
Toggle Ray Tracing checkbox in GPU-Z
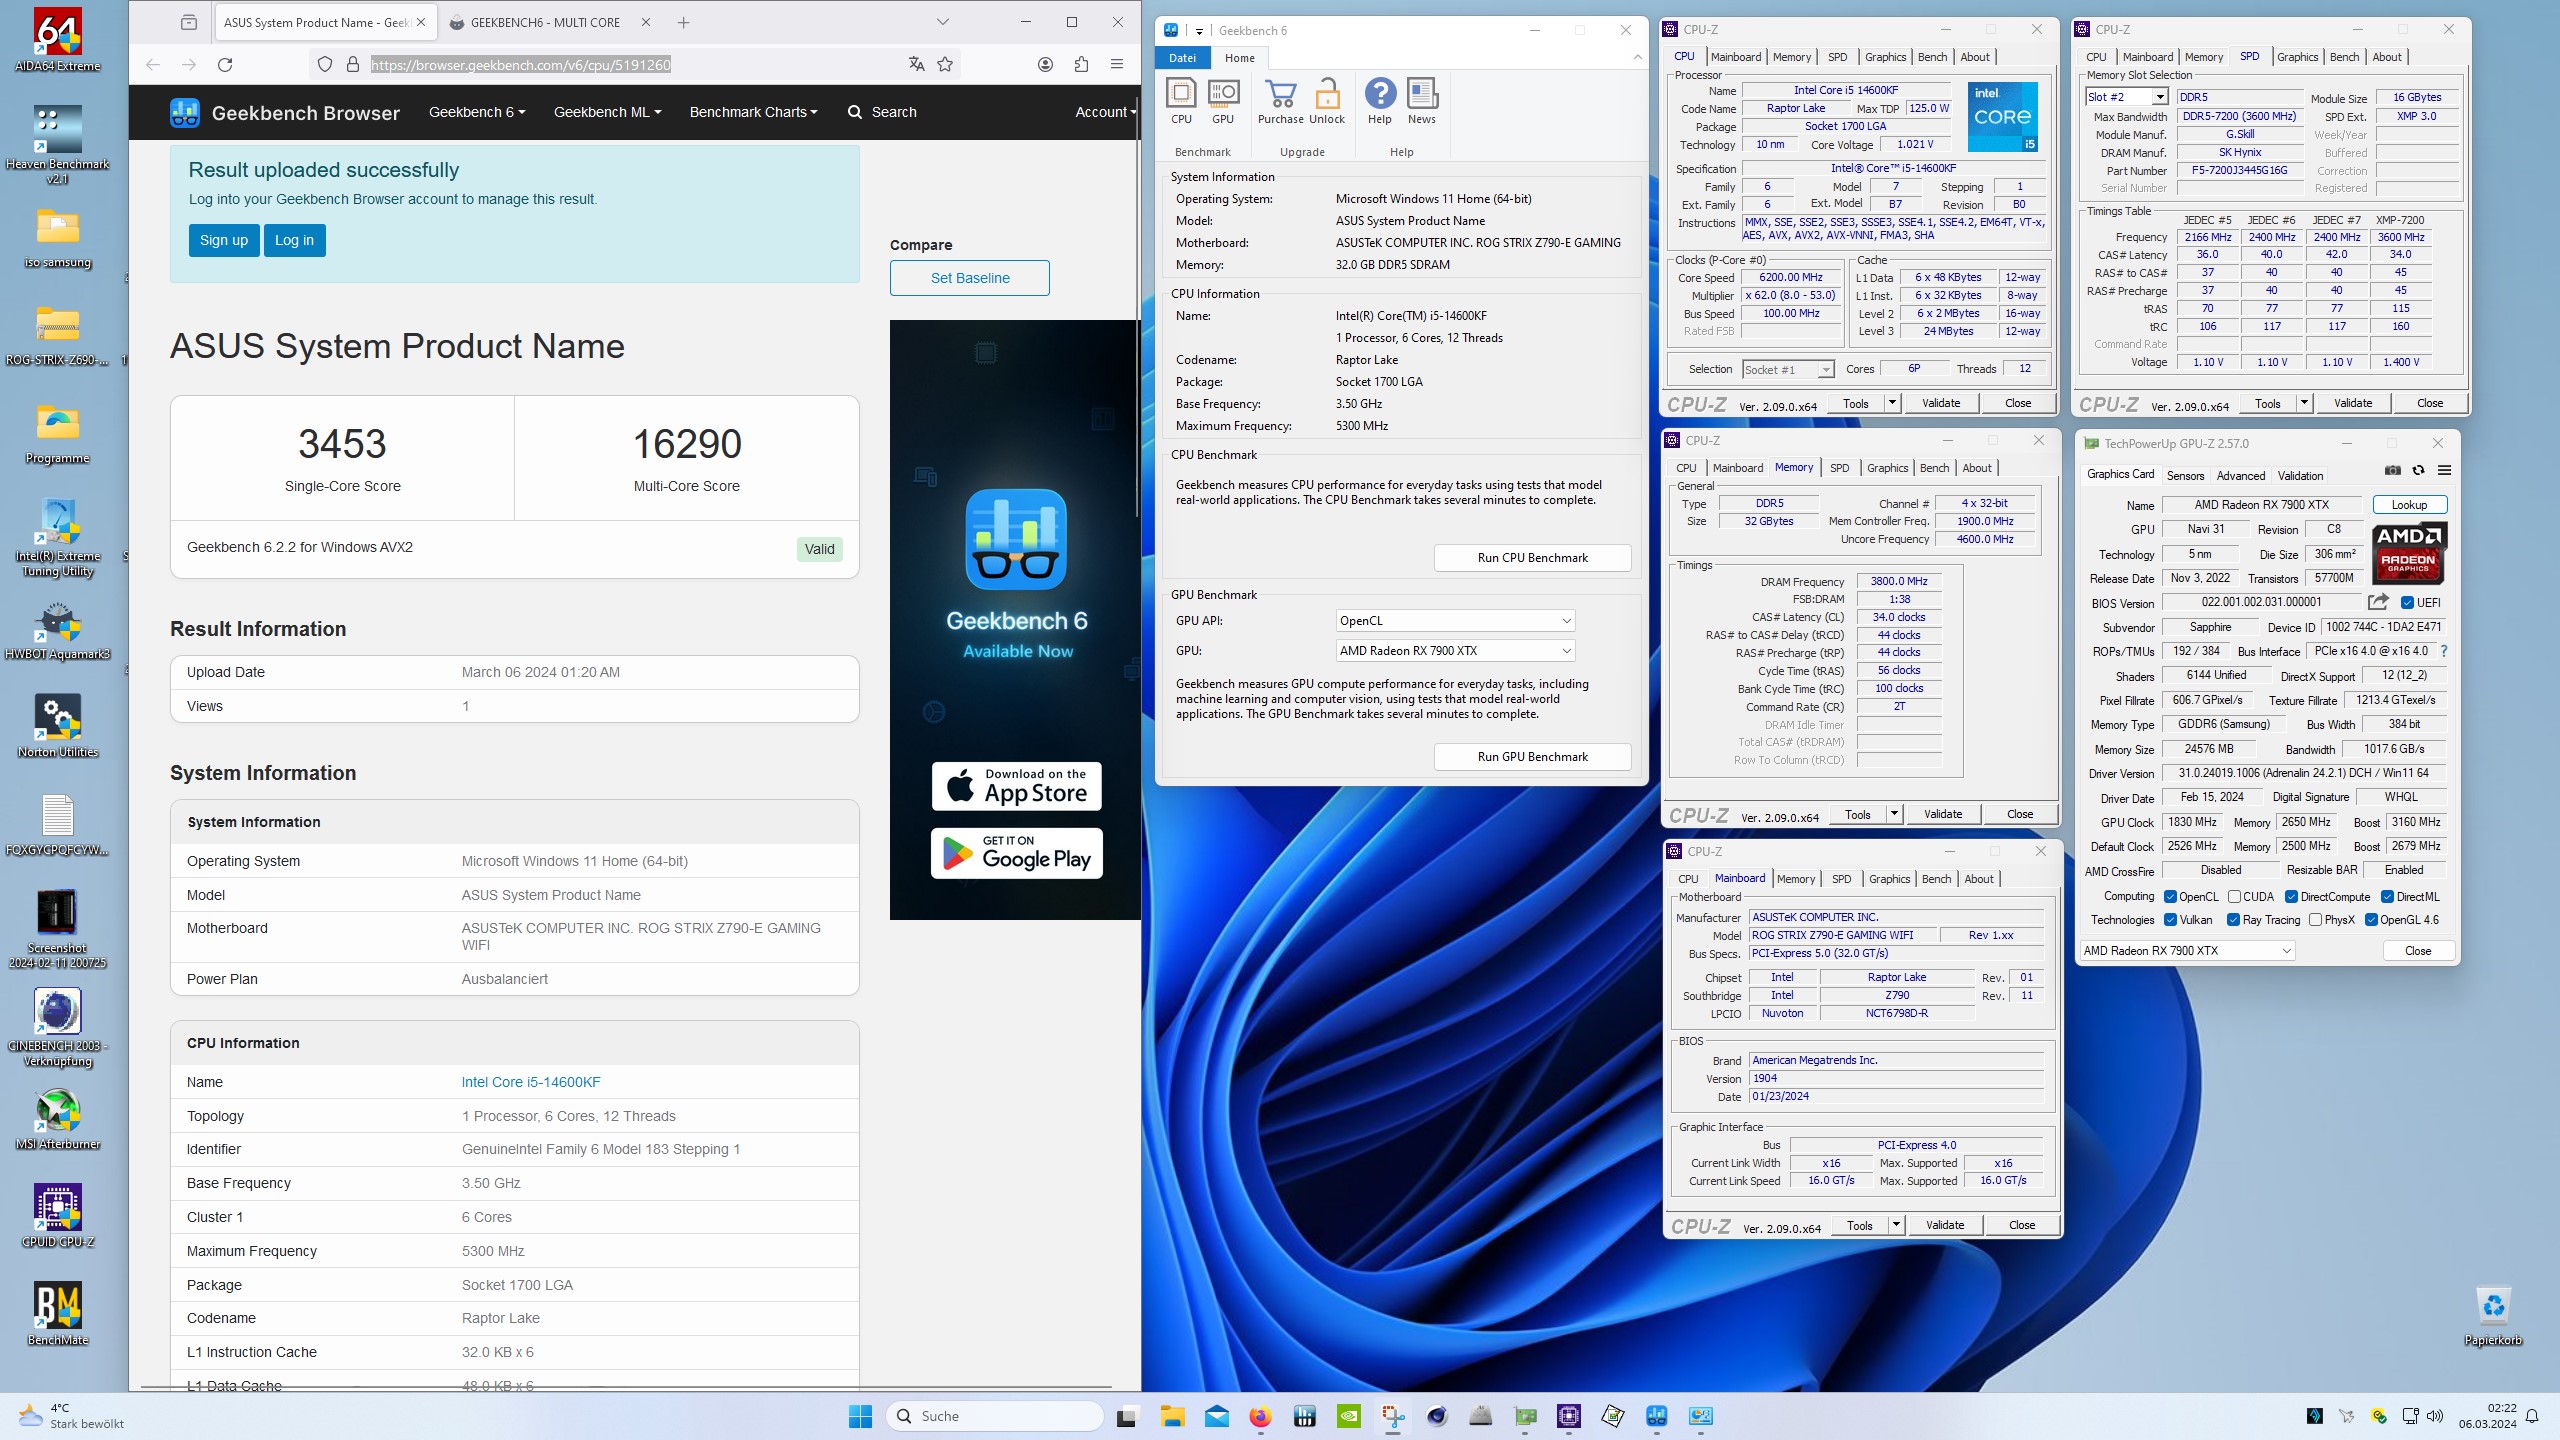[2234, 920]
